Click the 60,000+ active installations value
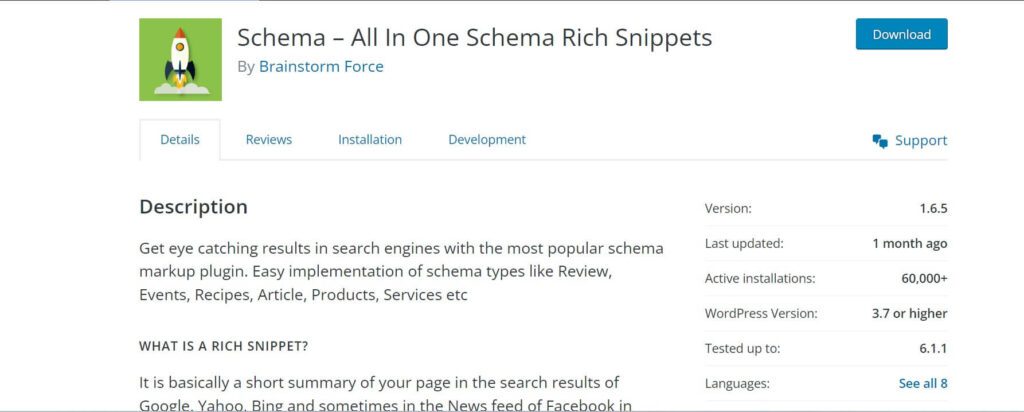This screenshot has height=412, width=1024. [924, 278]
